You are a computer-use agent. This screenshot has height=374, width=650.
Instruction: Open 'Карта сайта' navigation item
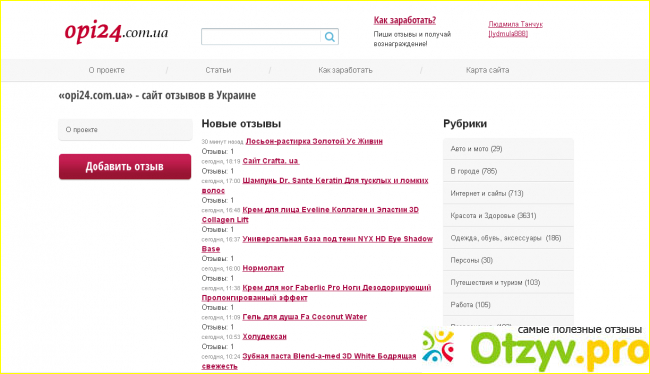488,70
